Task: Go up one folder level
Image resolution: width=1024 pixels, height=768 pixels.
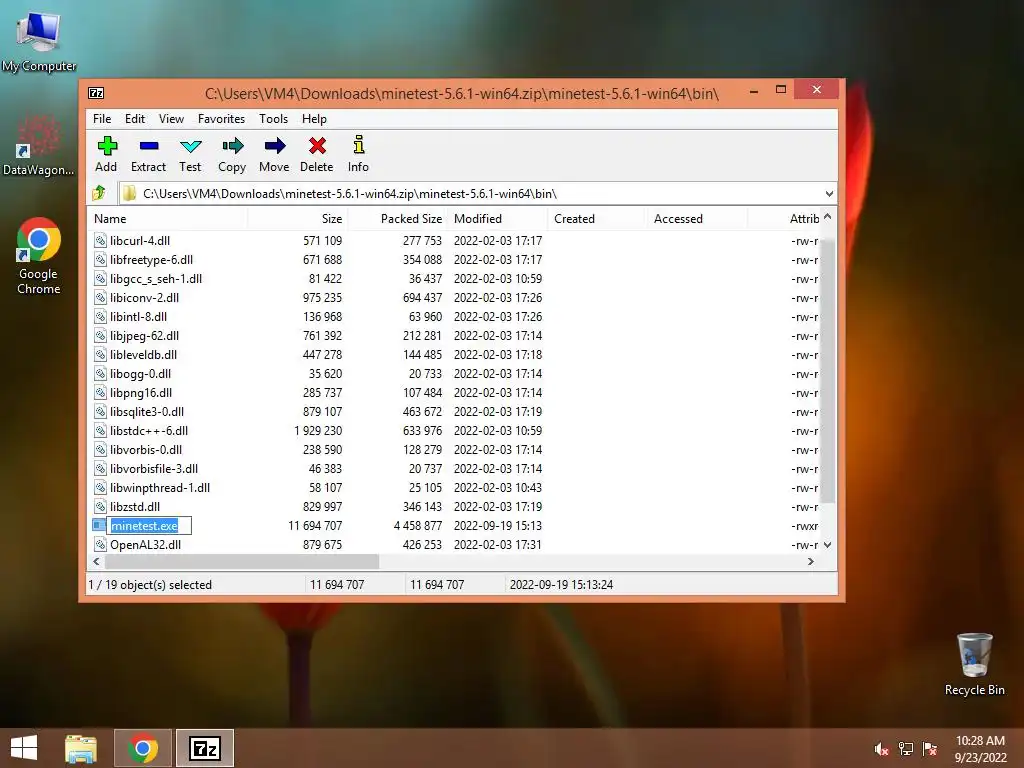Action: click(99, 193)
